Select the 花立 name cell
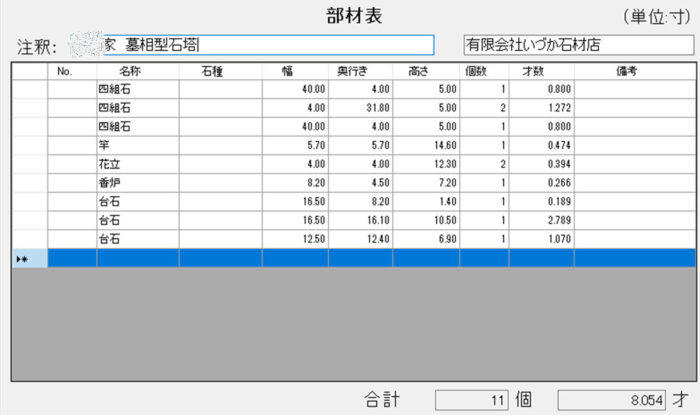The height and width of the screenshot is (415, 700). click(137, 164)
